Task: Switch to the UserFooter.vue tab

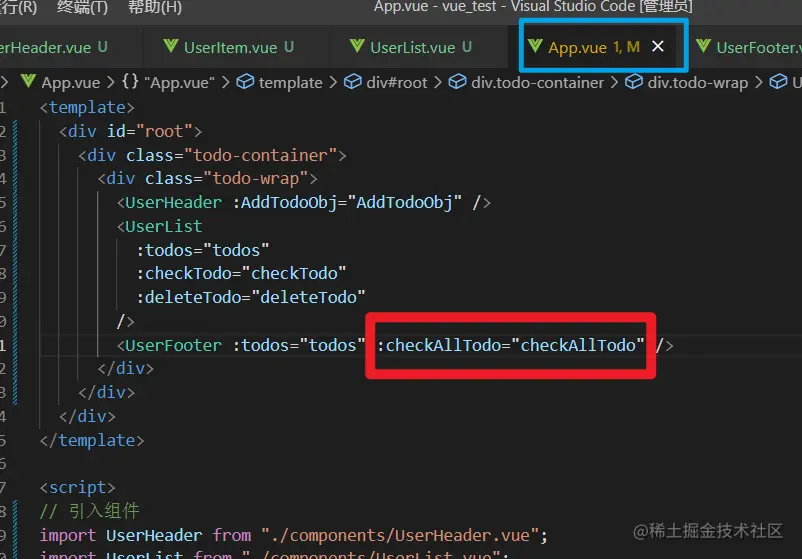Action: 750,48
